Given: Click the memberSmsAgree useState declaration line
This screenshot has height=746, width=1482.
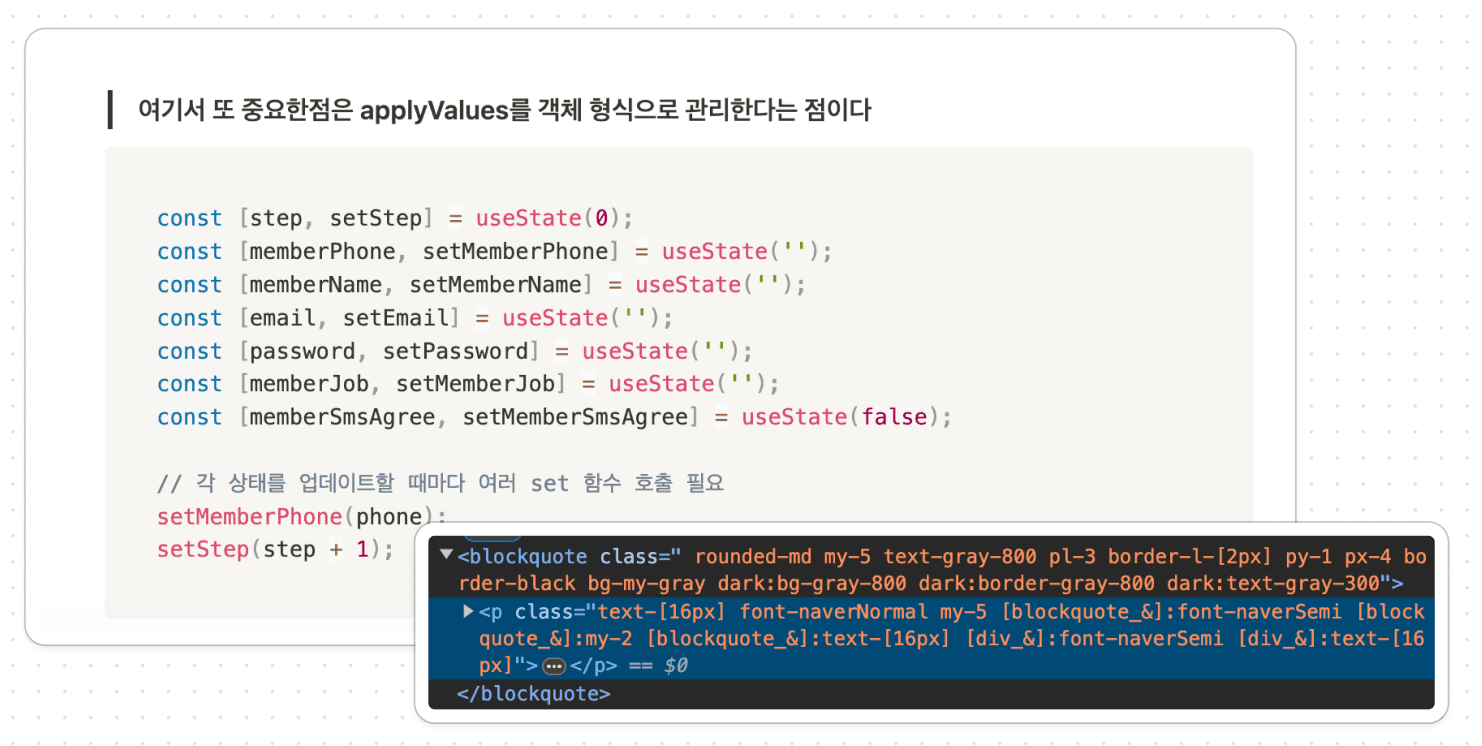Looking at the screenshot, I should pyautogui.click(x=554, y=417).
